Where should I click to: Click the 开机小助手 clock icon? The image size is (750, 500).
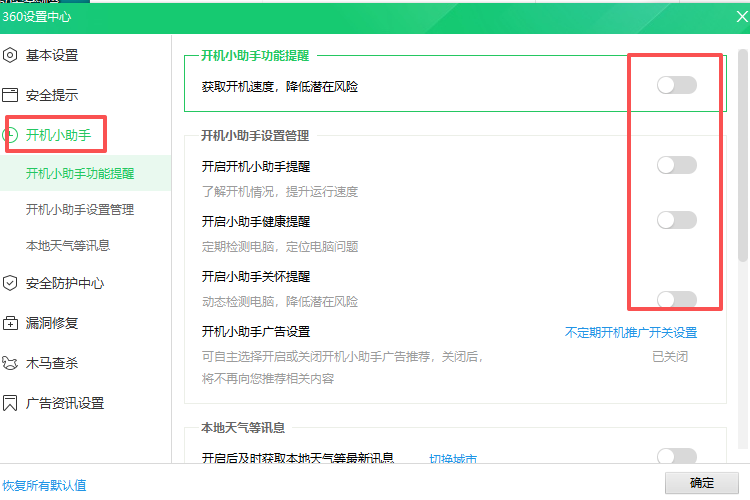(12, 135)
